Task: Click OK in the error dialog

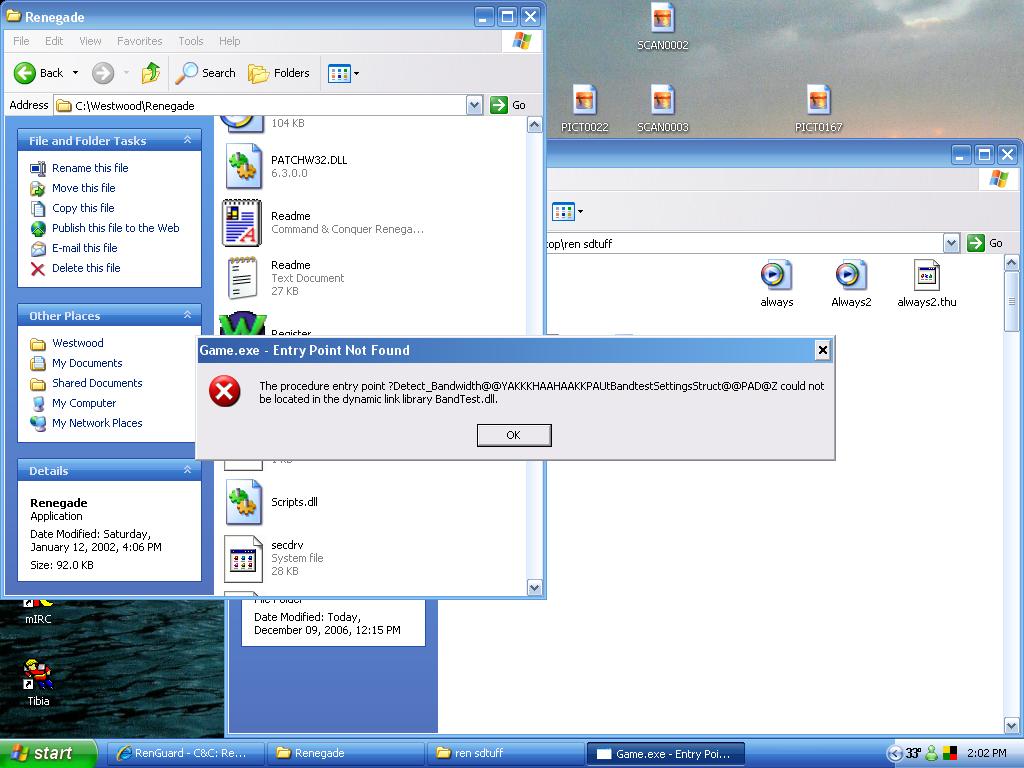Action: tap(513, 435)
